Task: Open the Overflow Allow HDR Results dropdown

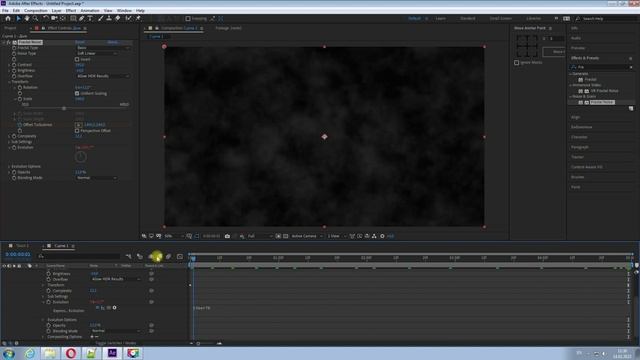Action: (103, 76)
